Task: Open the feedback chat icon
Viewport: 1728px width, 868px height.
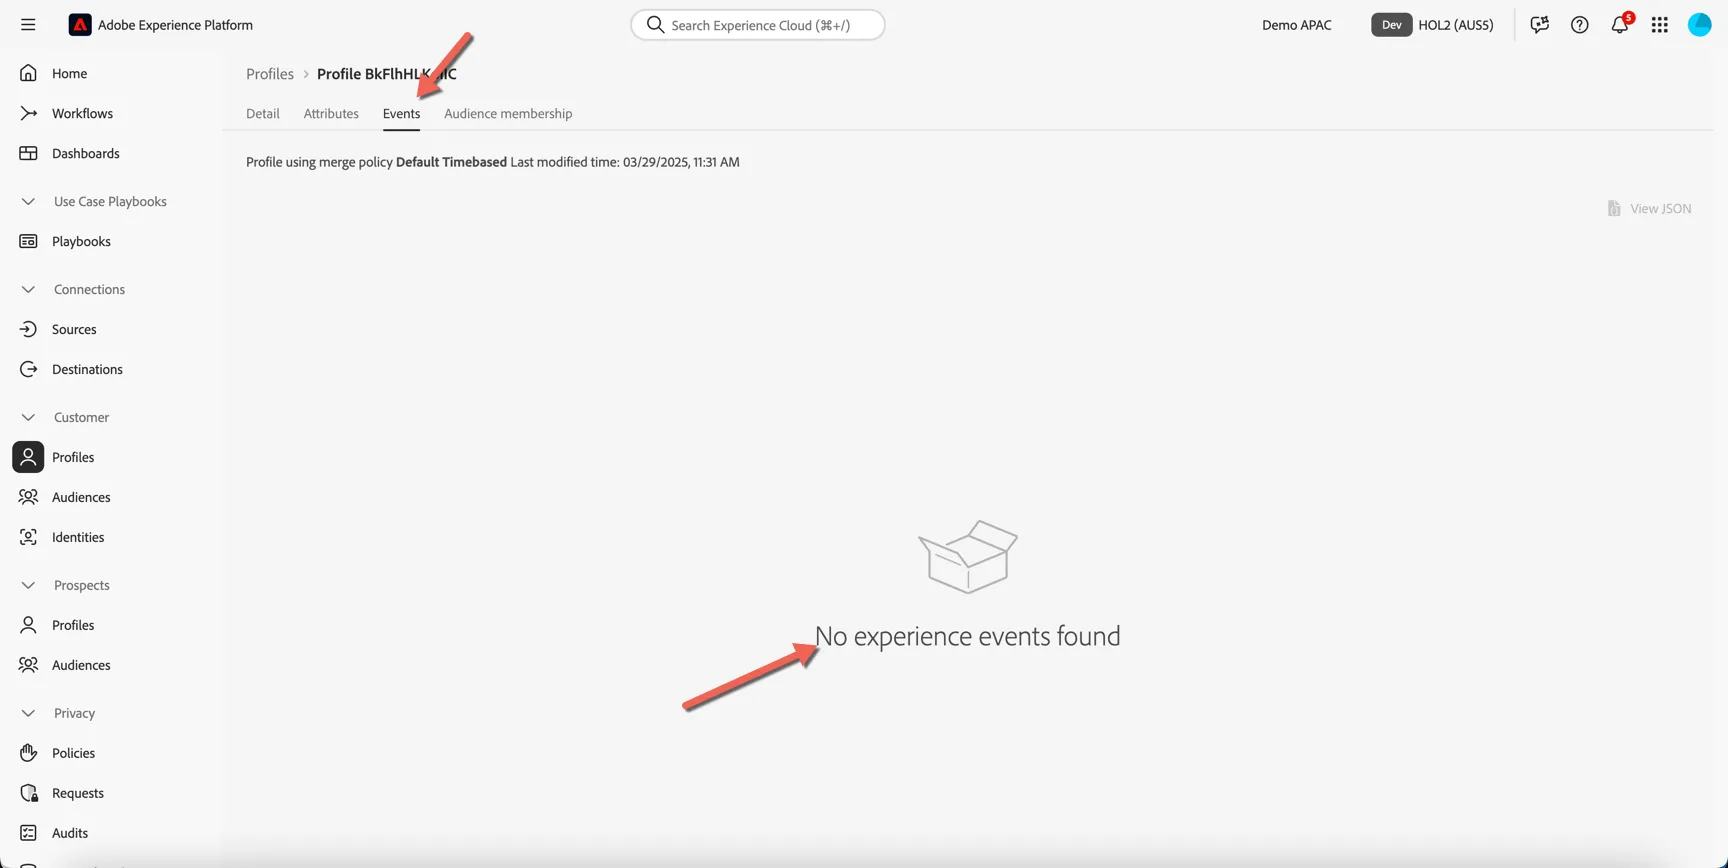Action: 1540,25
